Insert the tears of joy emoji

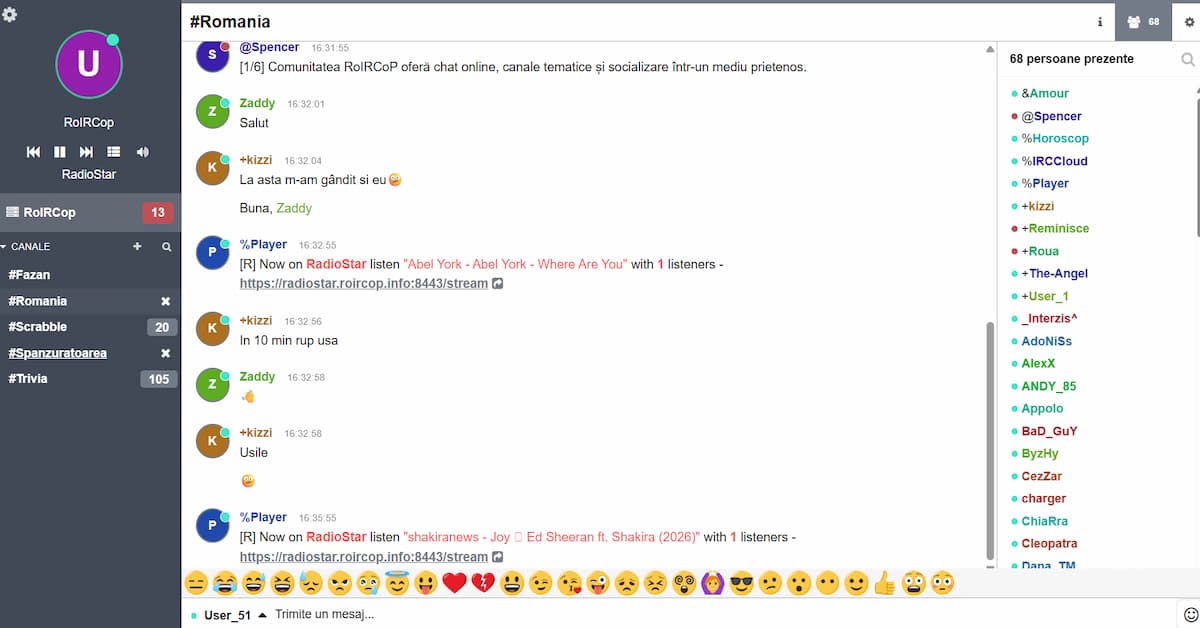click(x=226, y=583)
